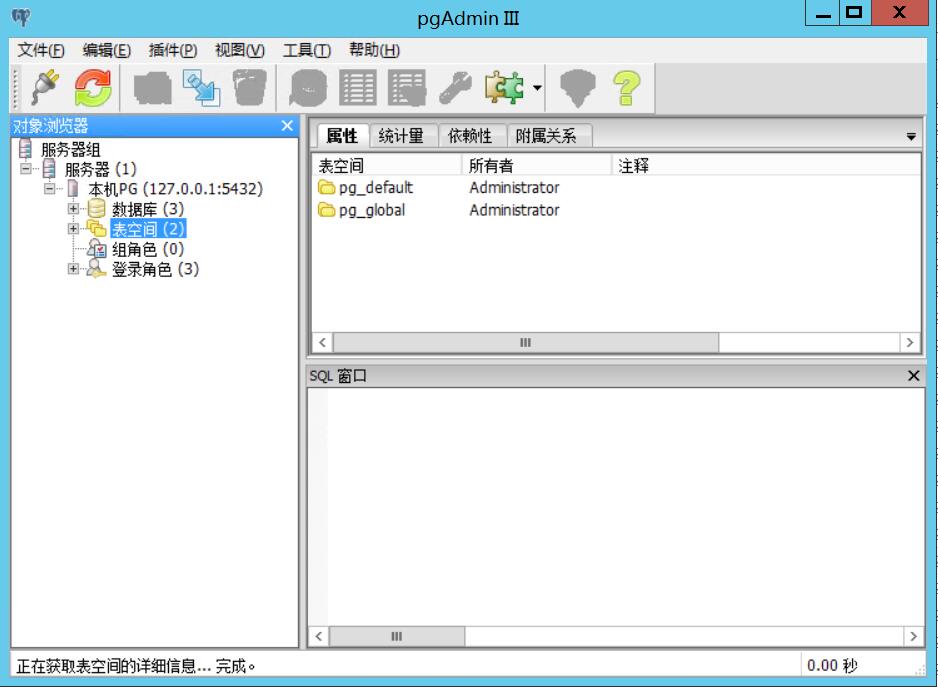Click the 服务器组 server group icon

(x=26, y=148)
